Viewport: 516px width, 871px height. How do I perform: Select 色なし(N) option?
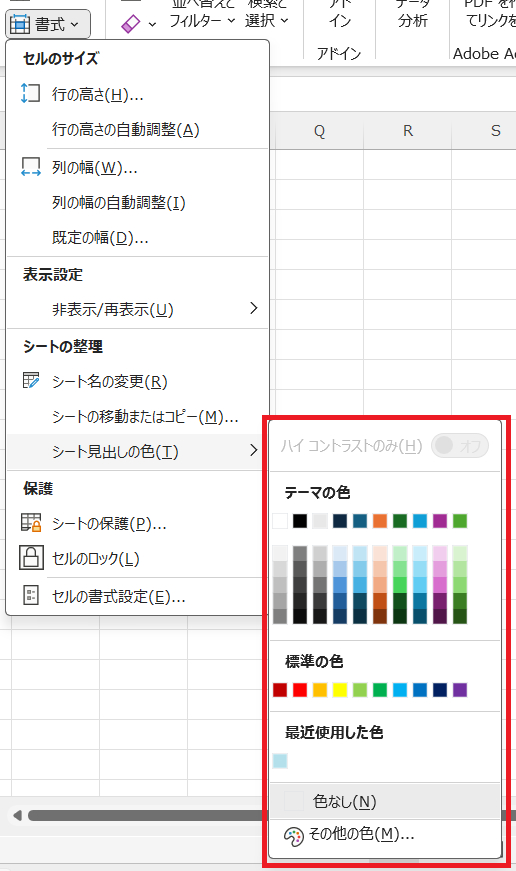click(x=385, y=801)
